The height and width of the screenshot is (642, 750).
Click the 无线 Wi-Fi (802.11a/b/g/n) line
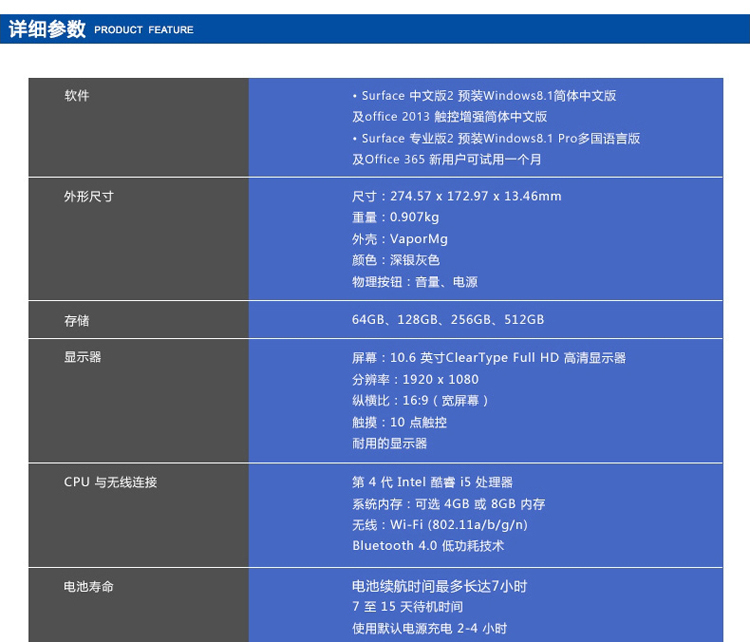[x=440, y=525]
